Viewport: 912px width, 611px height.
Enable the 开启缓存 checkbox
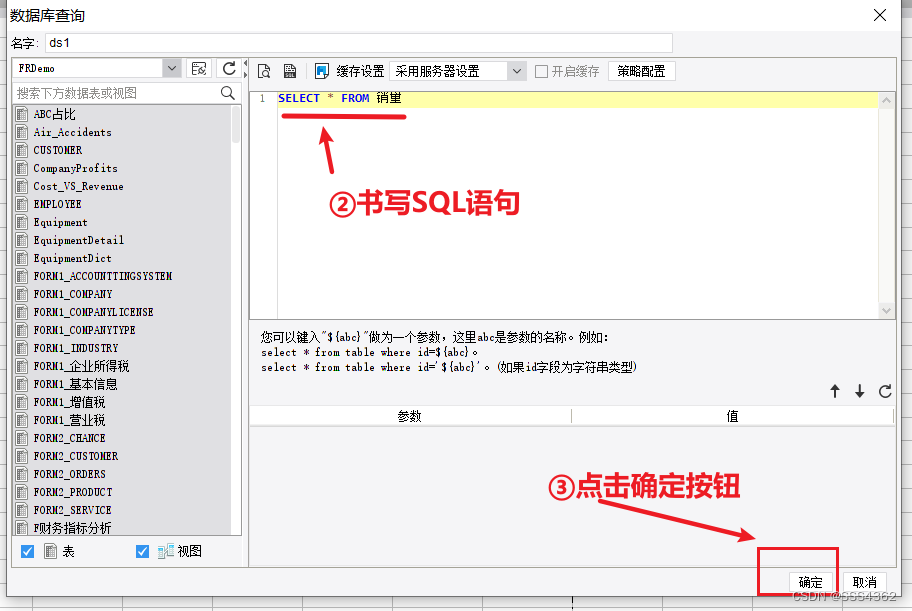(x=542, y=72)
